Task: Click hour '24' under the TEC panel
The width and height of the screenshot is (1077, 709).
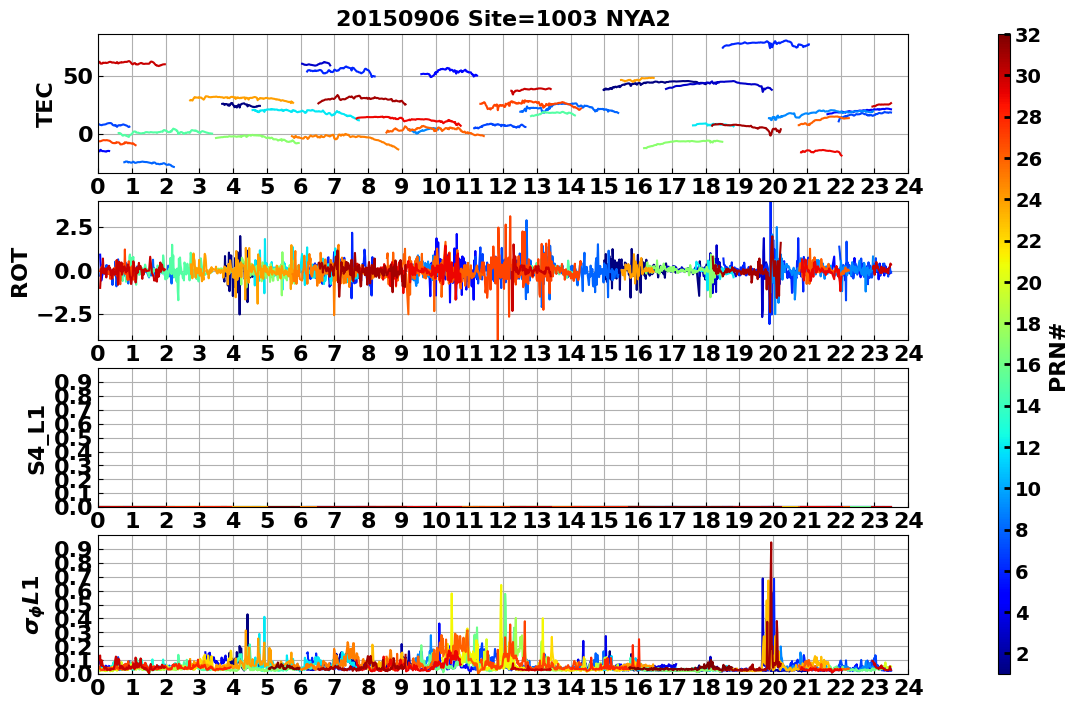Action: 908,186
